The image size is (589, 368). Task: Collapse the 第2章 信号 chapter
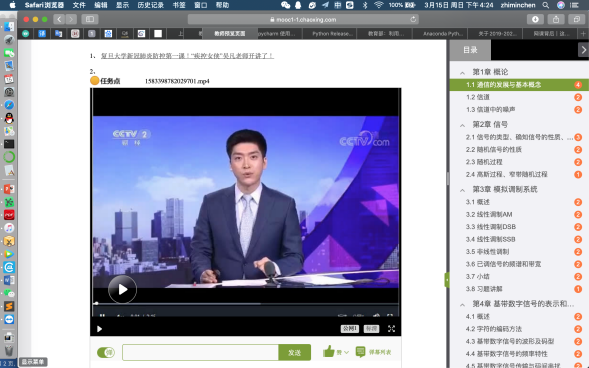tap(462, 125)
